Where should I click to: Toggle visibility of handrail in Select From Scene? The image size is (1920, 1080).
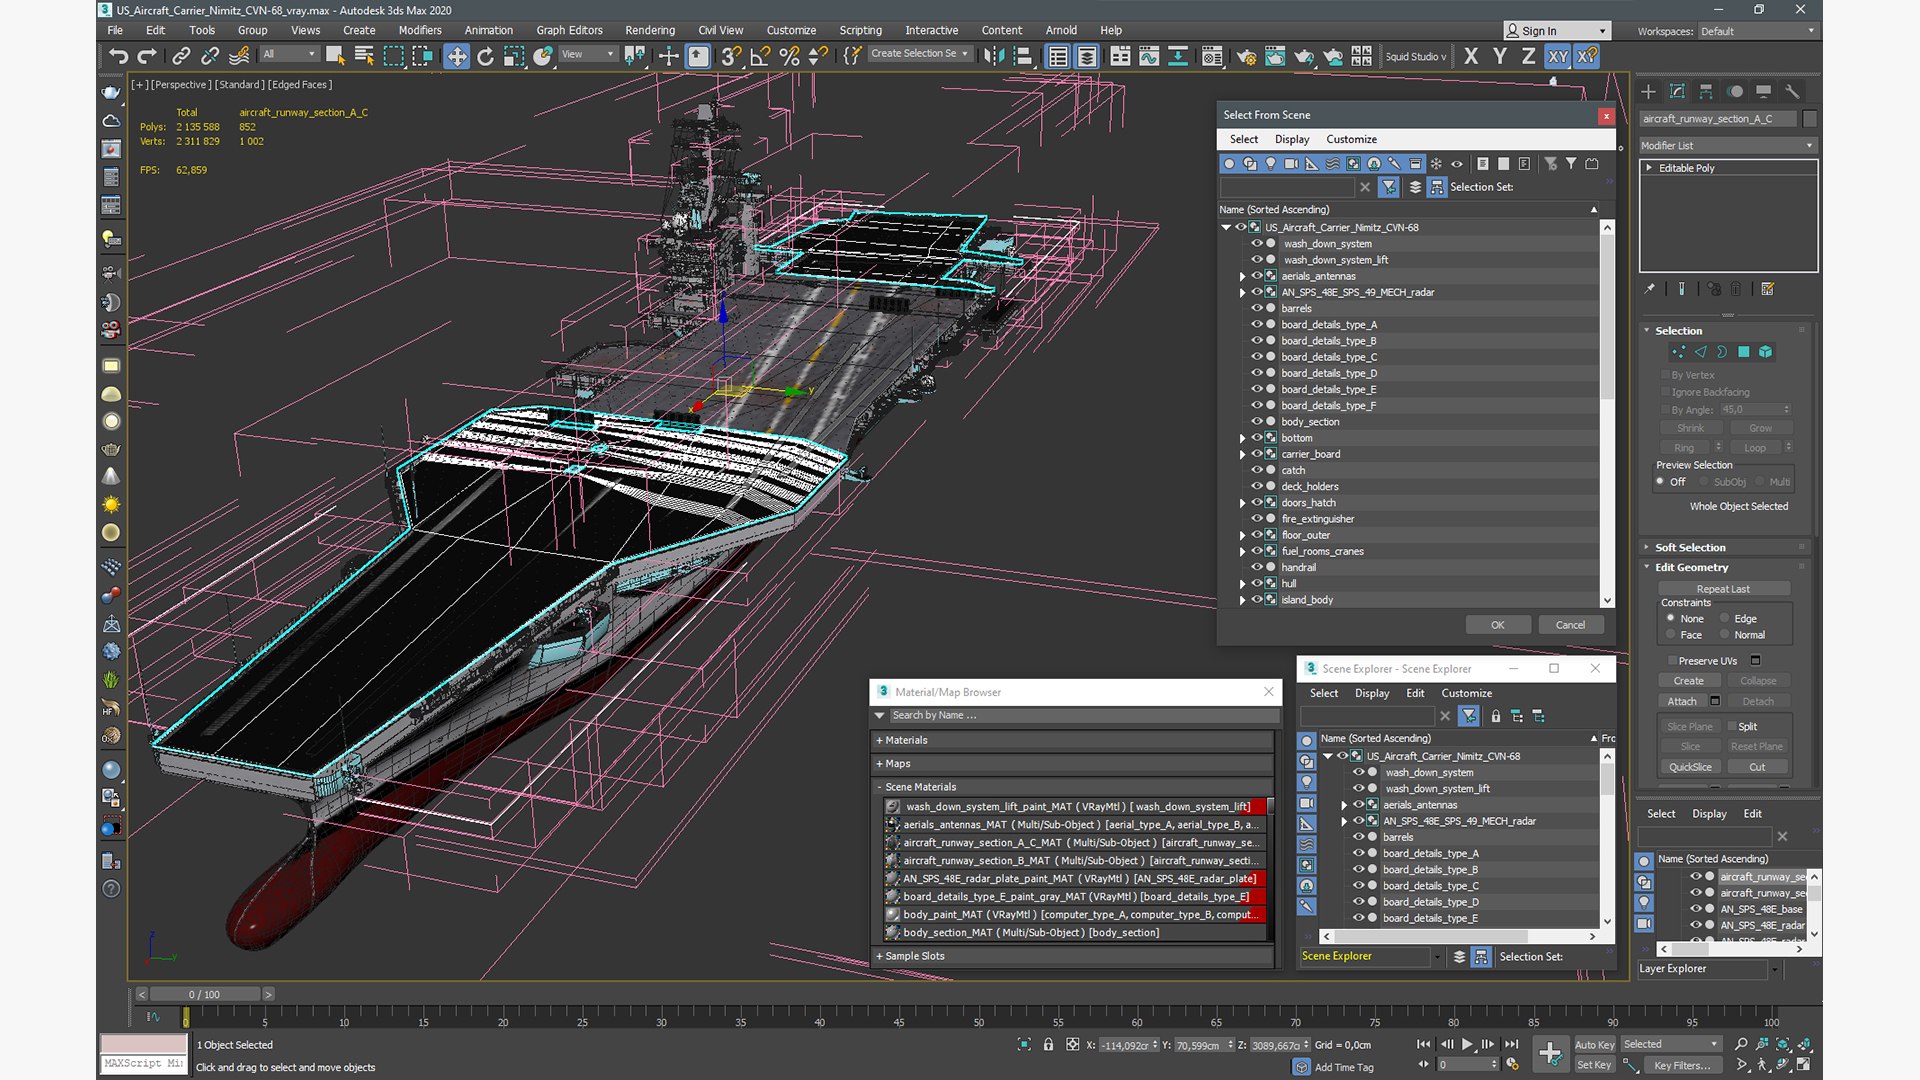point(1257,567)
